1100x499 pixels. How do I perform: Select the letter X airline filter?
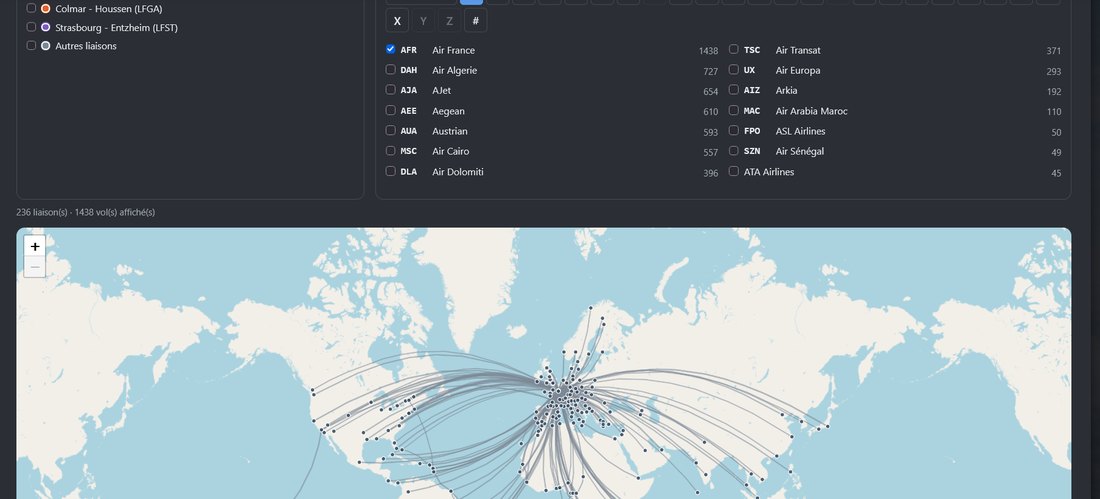coord(397,21)
